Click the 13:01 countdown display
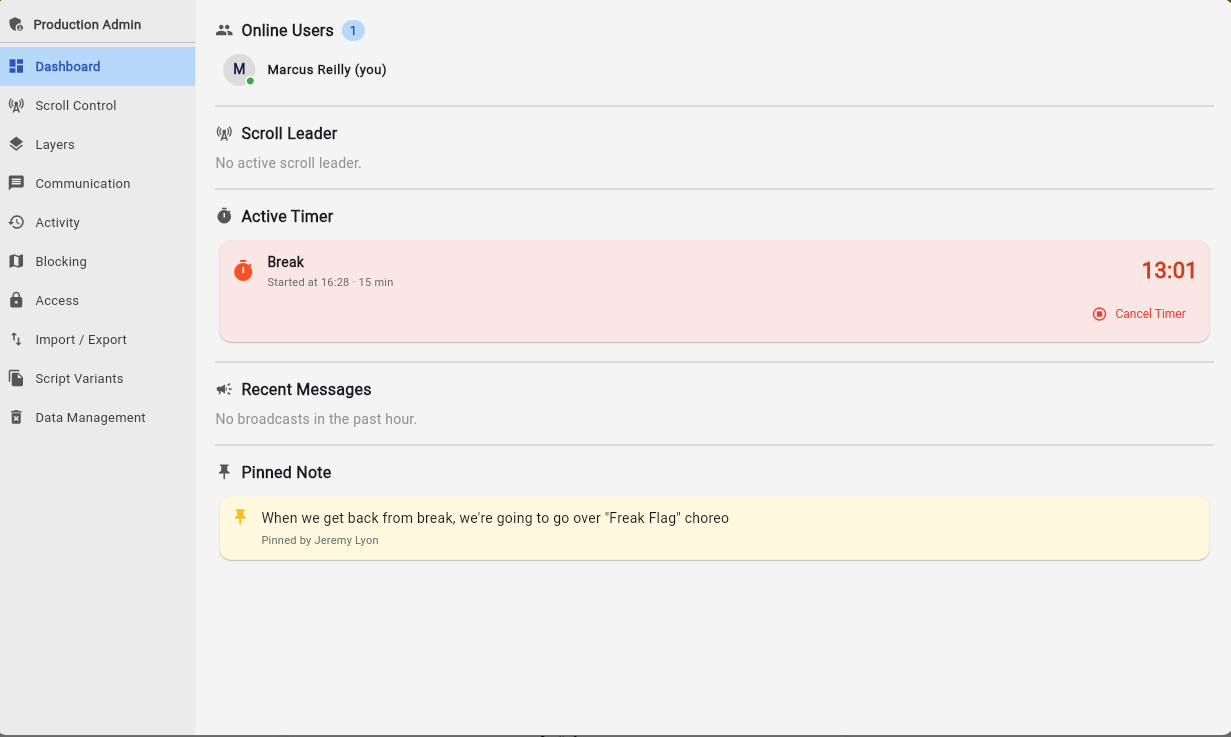The image size is (1231, 737). click(1169, 270)
